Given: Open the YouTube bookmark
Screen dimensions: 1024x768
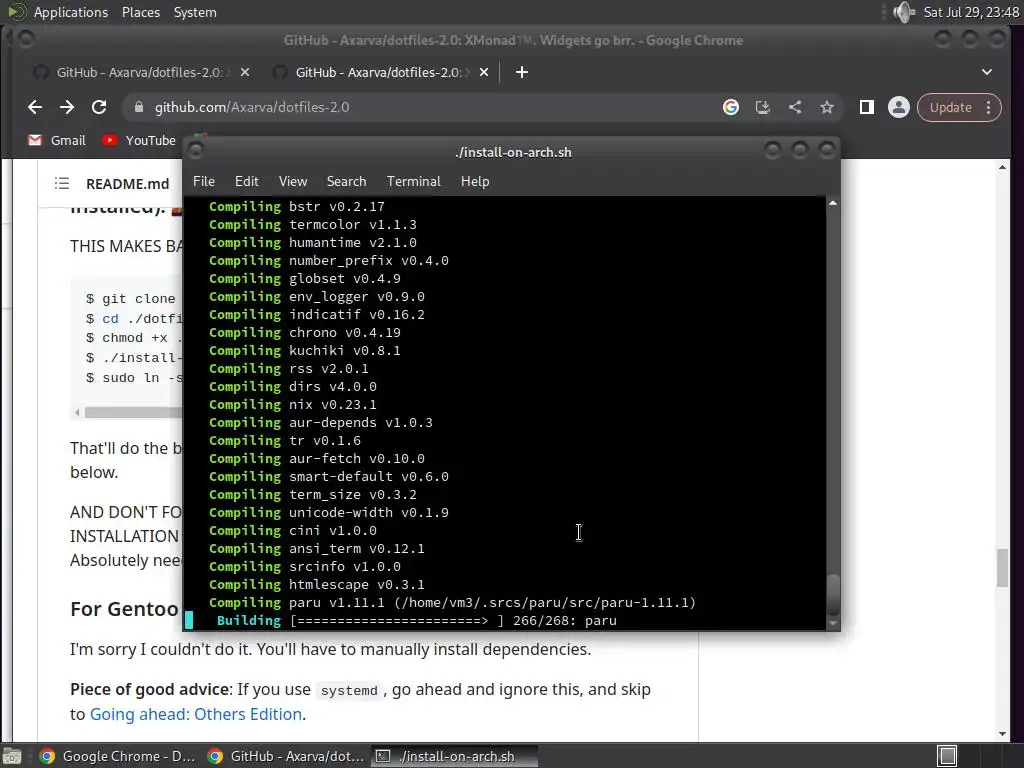Looking at the screenshot, I should pyautogui.click(x=139, y=140).
